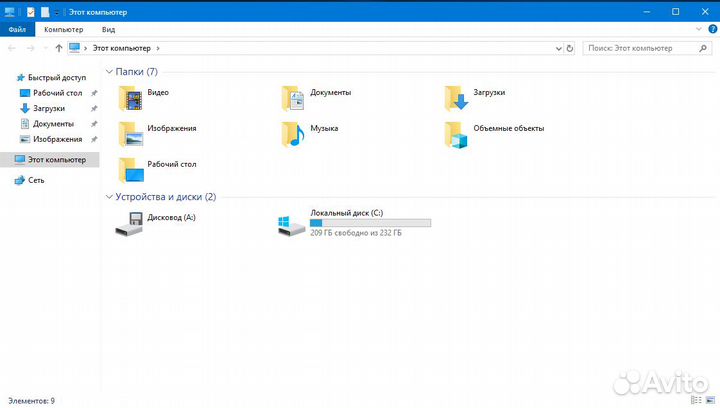
Task: Open Локальный диск (C:) drive icon
Action: click(292, 223)
